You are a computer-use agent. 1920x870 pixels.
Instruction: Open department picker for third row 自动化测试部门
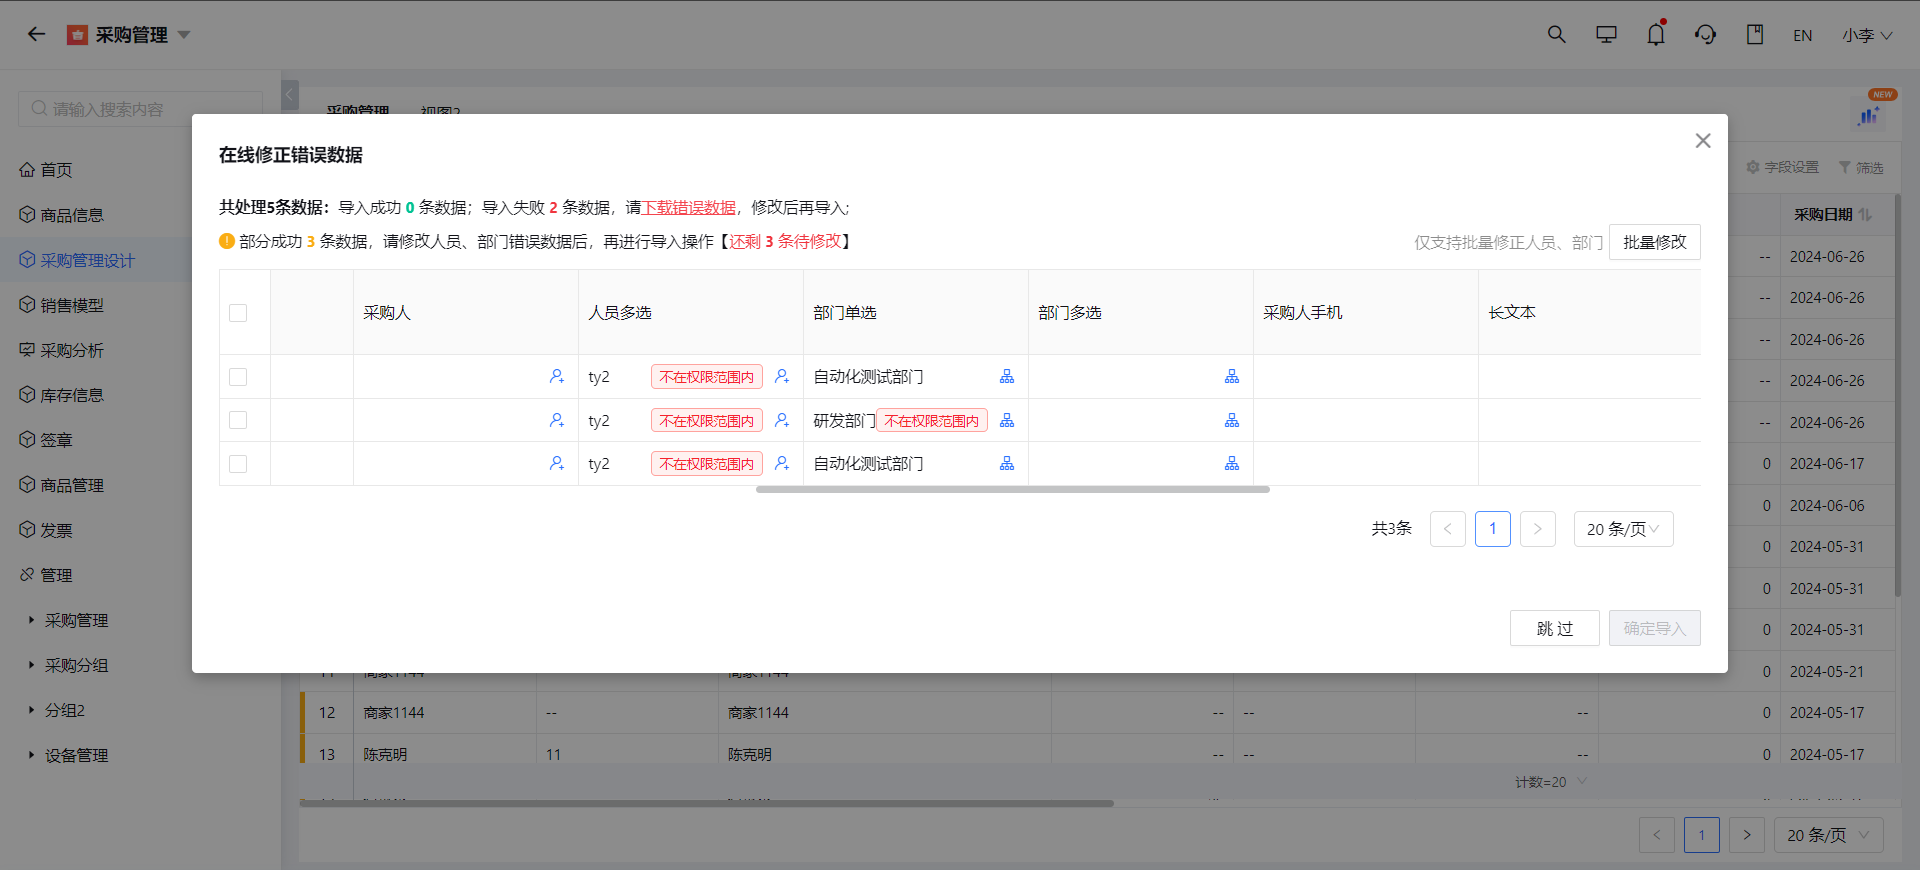1007,463
